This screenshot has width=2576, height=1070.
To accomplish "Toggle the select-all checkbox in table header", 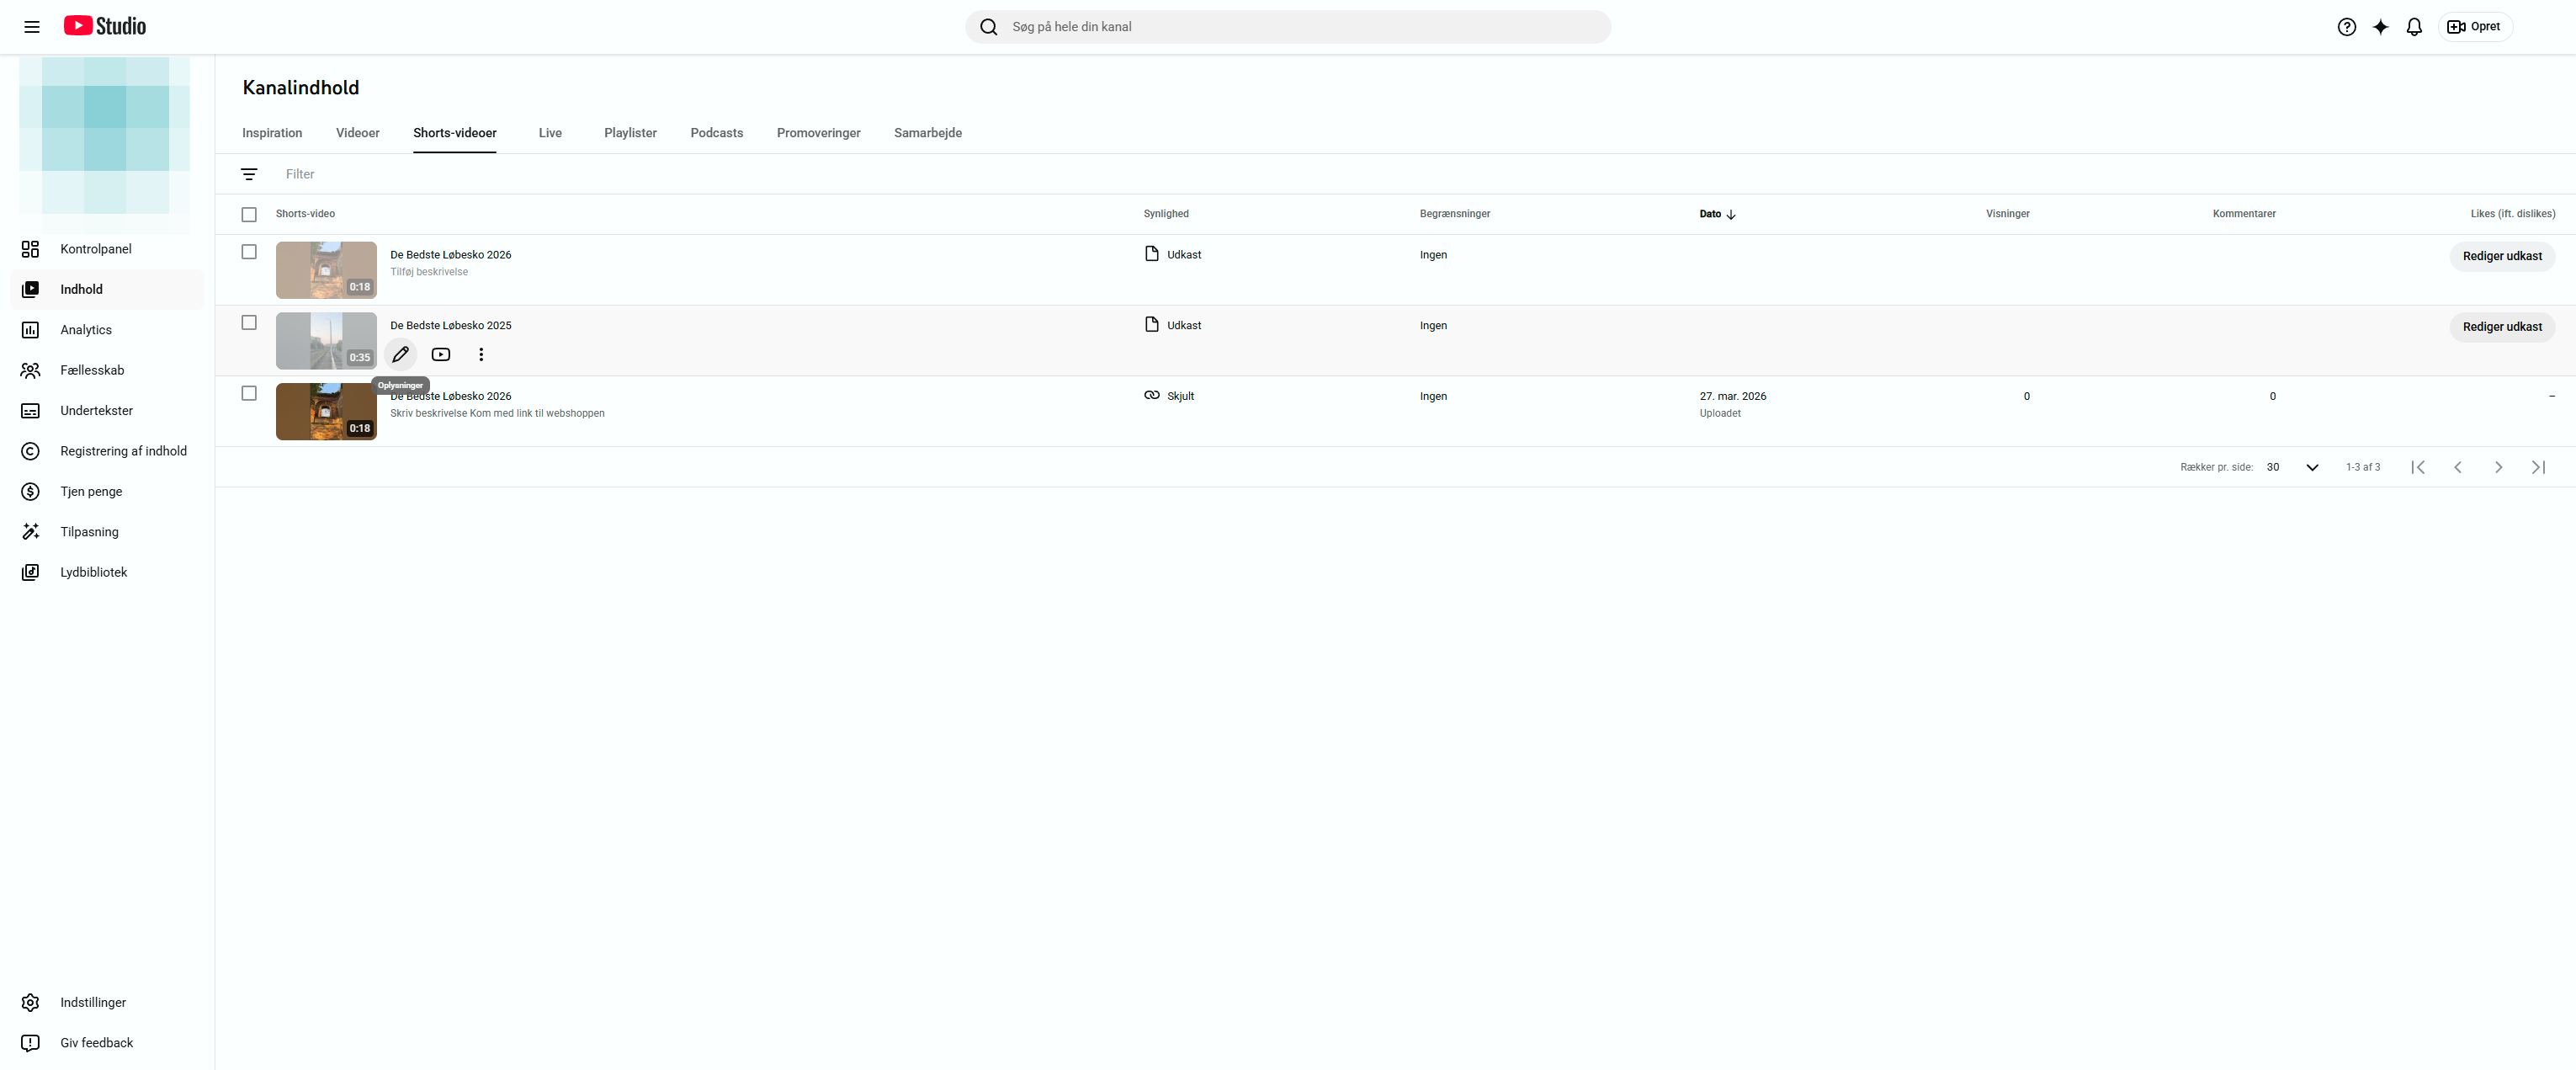I will (249, 214).
